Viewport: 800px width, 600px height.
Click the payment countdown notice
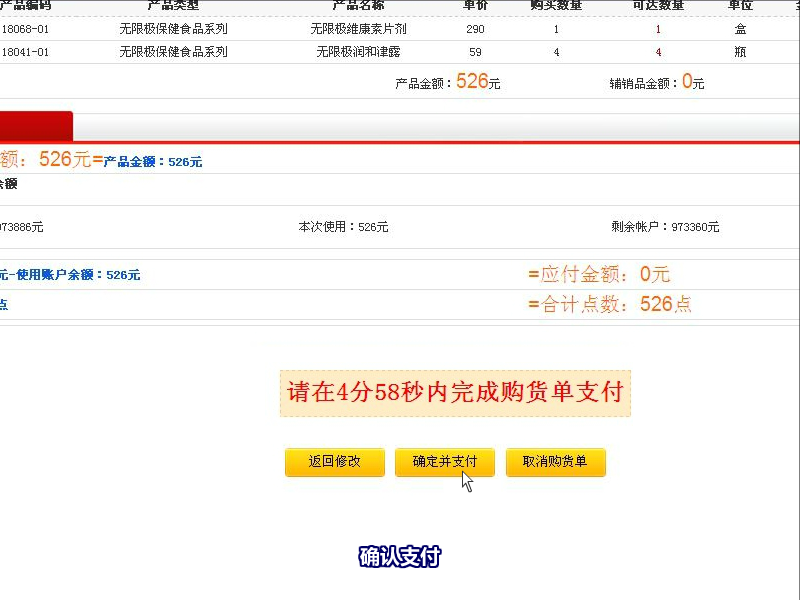point(455,393)
